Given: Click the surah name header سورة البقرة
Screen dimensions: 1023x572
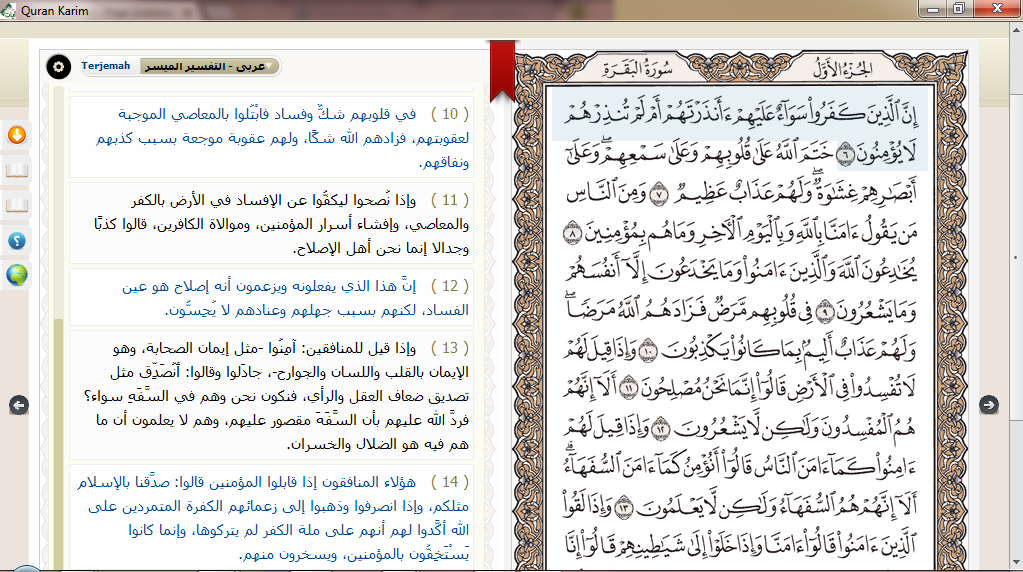Looking at the screenshot, I should click(637, 68).
